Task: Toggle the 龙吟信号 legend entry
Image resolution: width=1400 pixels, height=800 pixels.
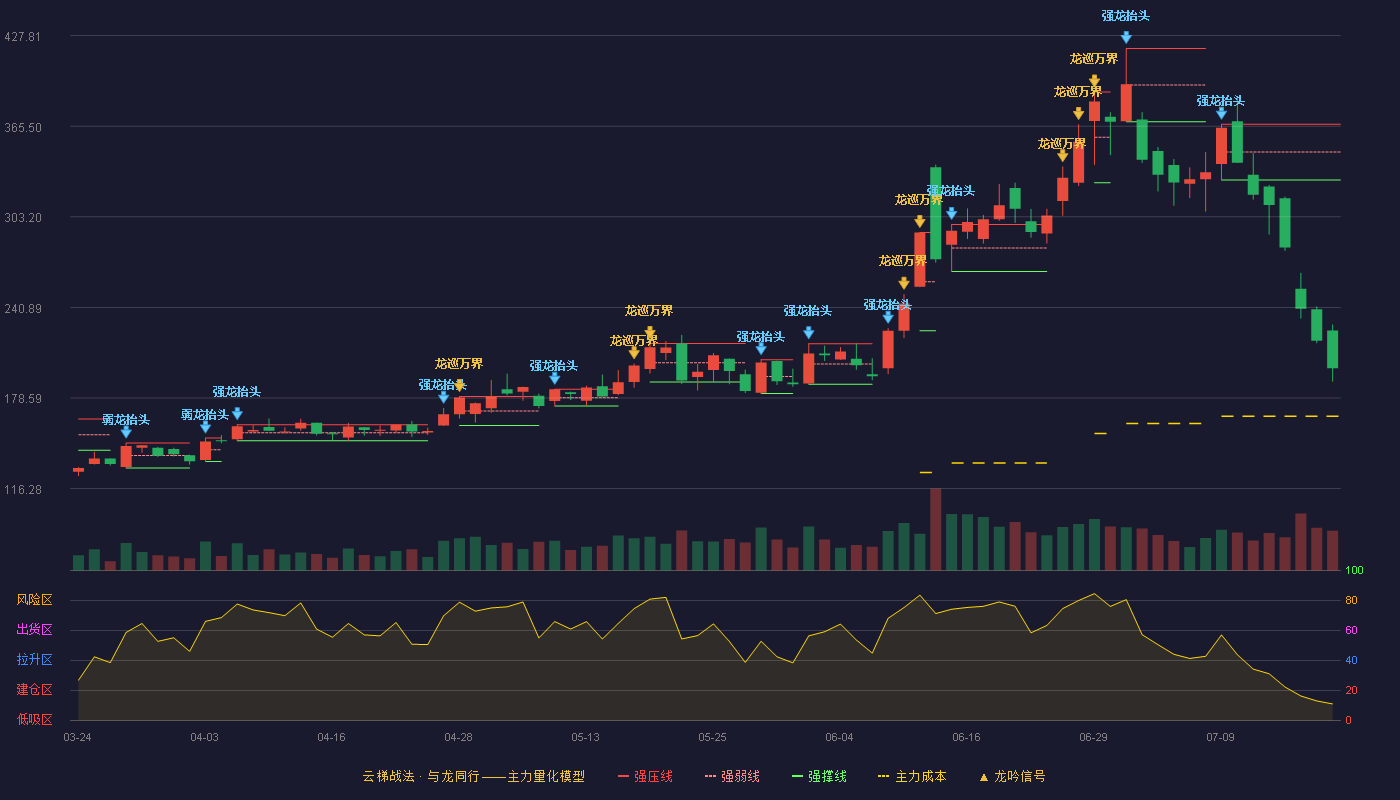Action: [x=1012, y=776]
